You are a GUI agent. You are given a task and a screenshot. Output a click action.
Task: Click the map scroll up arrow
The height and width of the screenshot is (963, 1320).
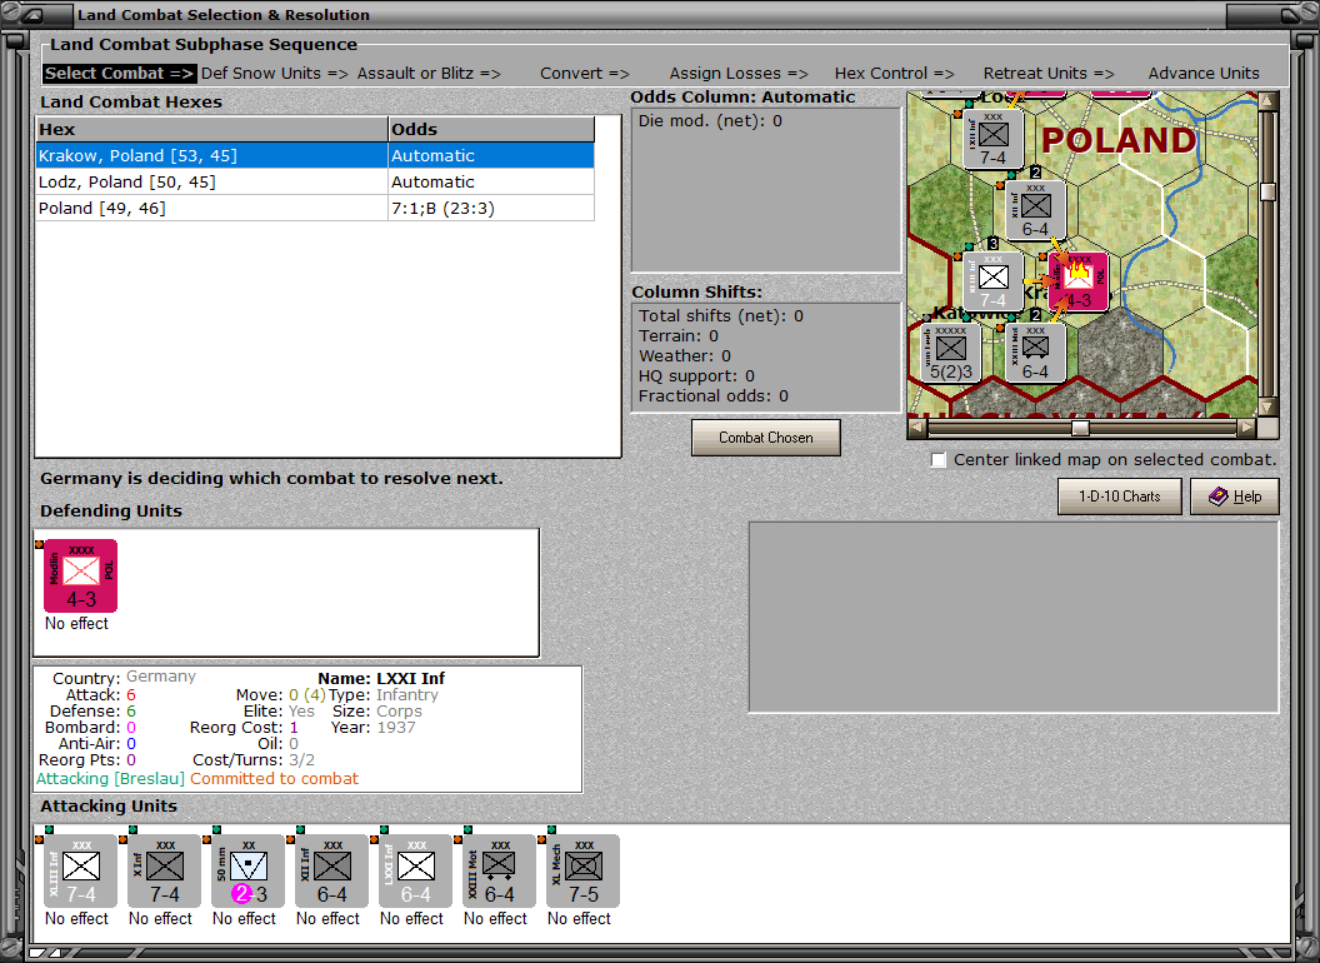point(1268,101)
